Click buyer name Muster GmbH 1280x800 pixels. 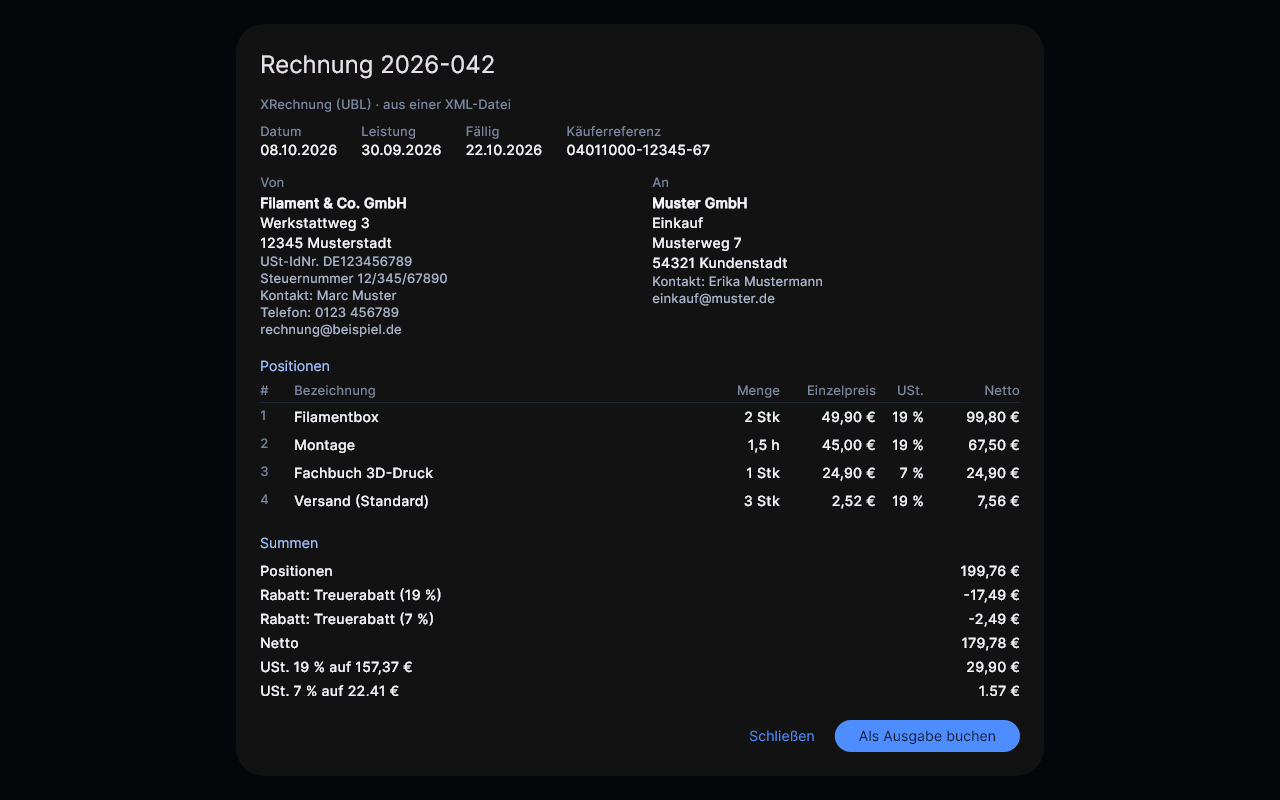[x=700, y=203]
